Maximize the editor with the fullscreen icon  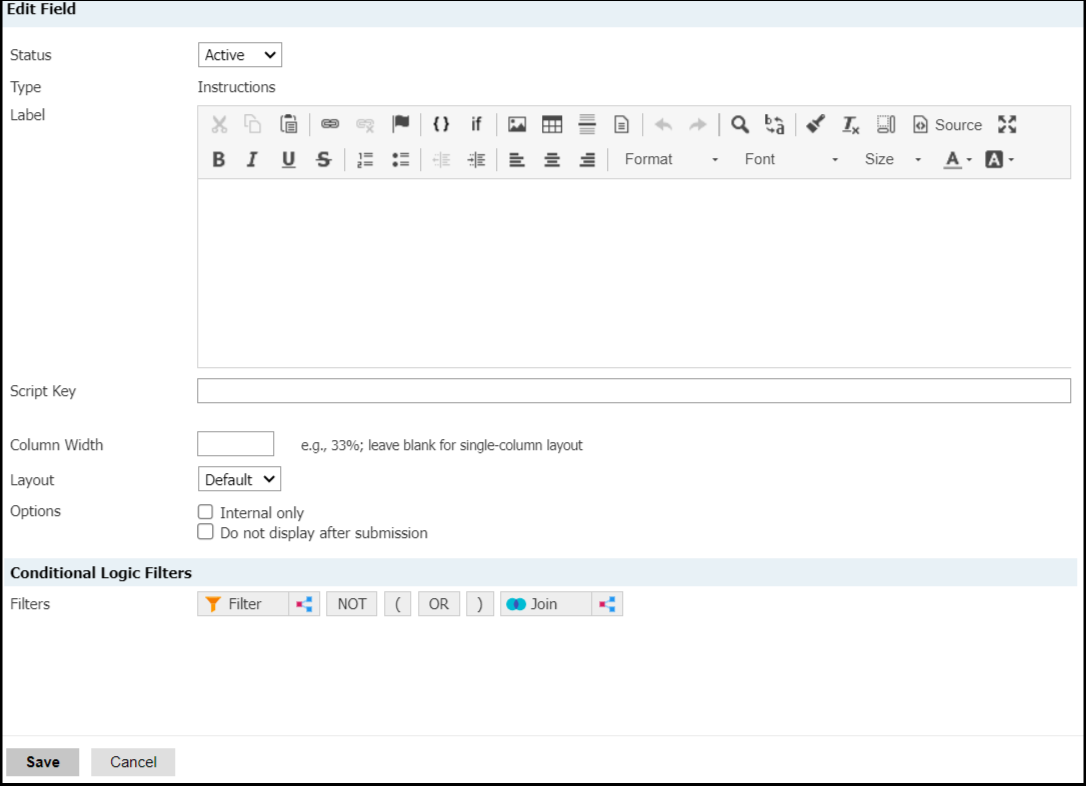pyautogui.click(x=1007, y=125)
